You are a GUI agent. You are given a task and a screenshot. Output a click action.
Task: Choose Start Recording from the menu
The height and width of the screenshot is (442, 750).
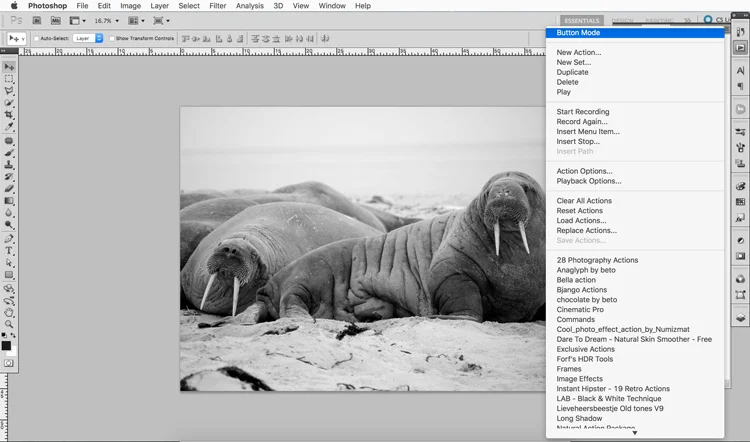[635, 111]
